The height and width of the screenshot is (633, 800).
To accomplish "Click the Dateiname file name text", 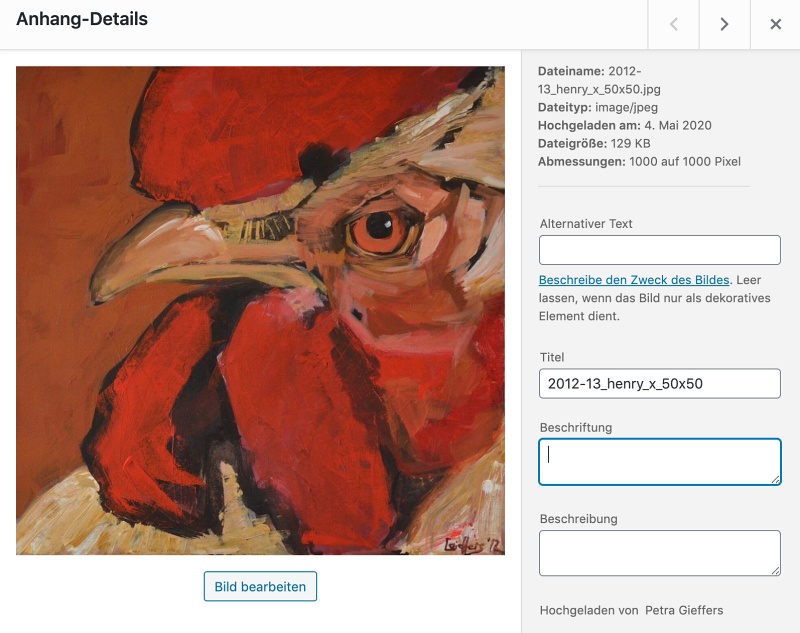I will click(590, 80).
